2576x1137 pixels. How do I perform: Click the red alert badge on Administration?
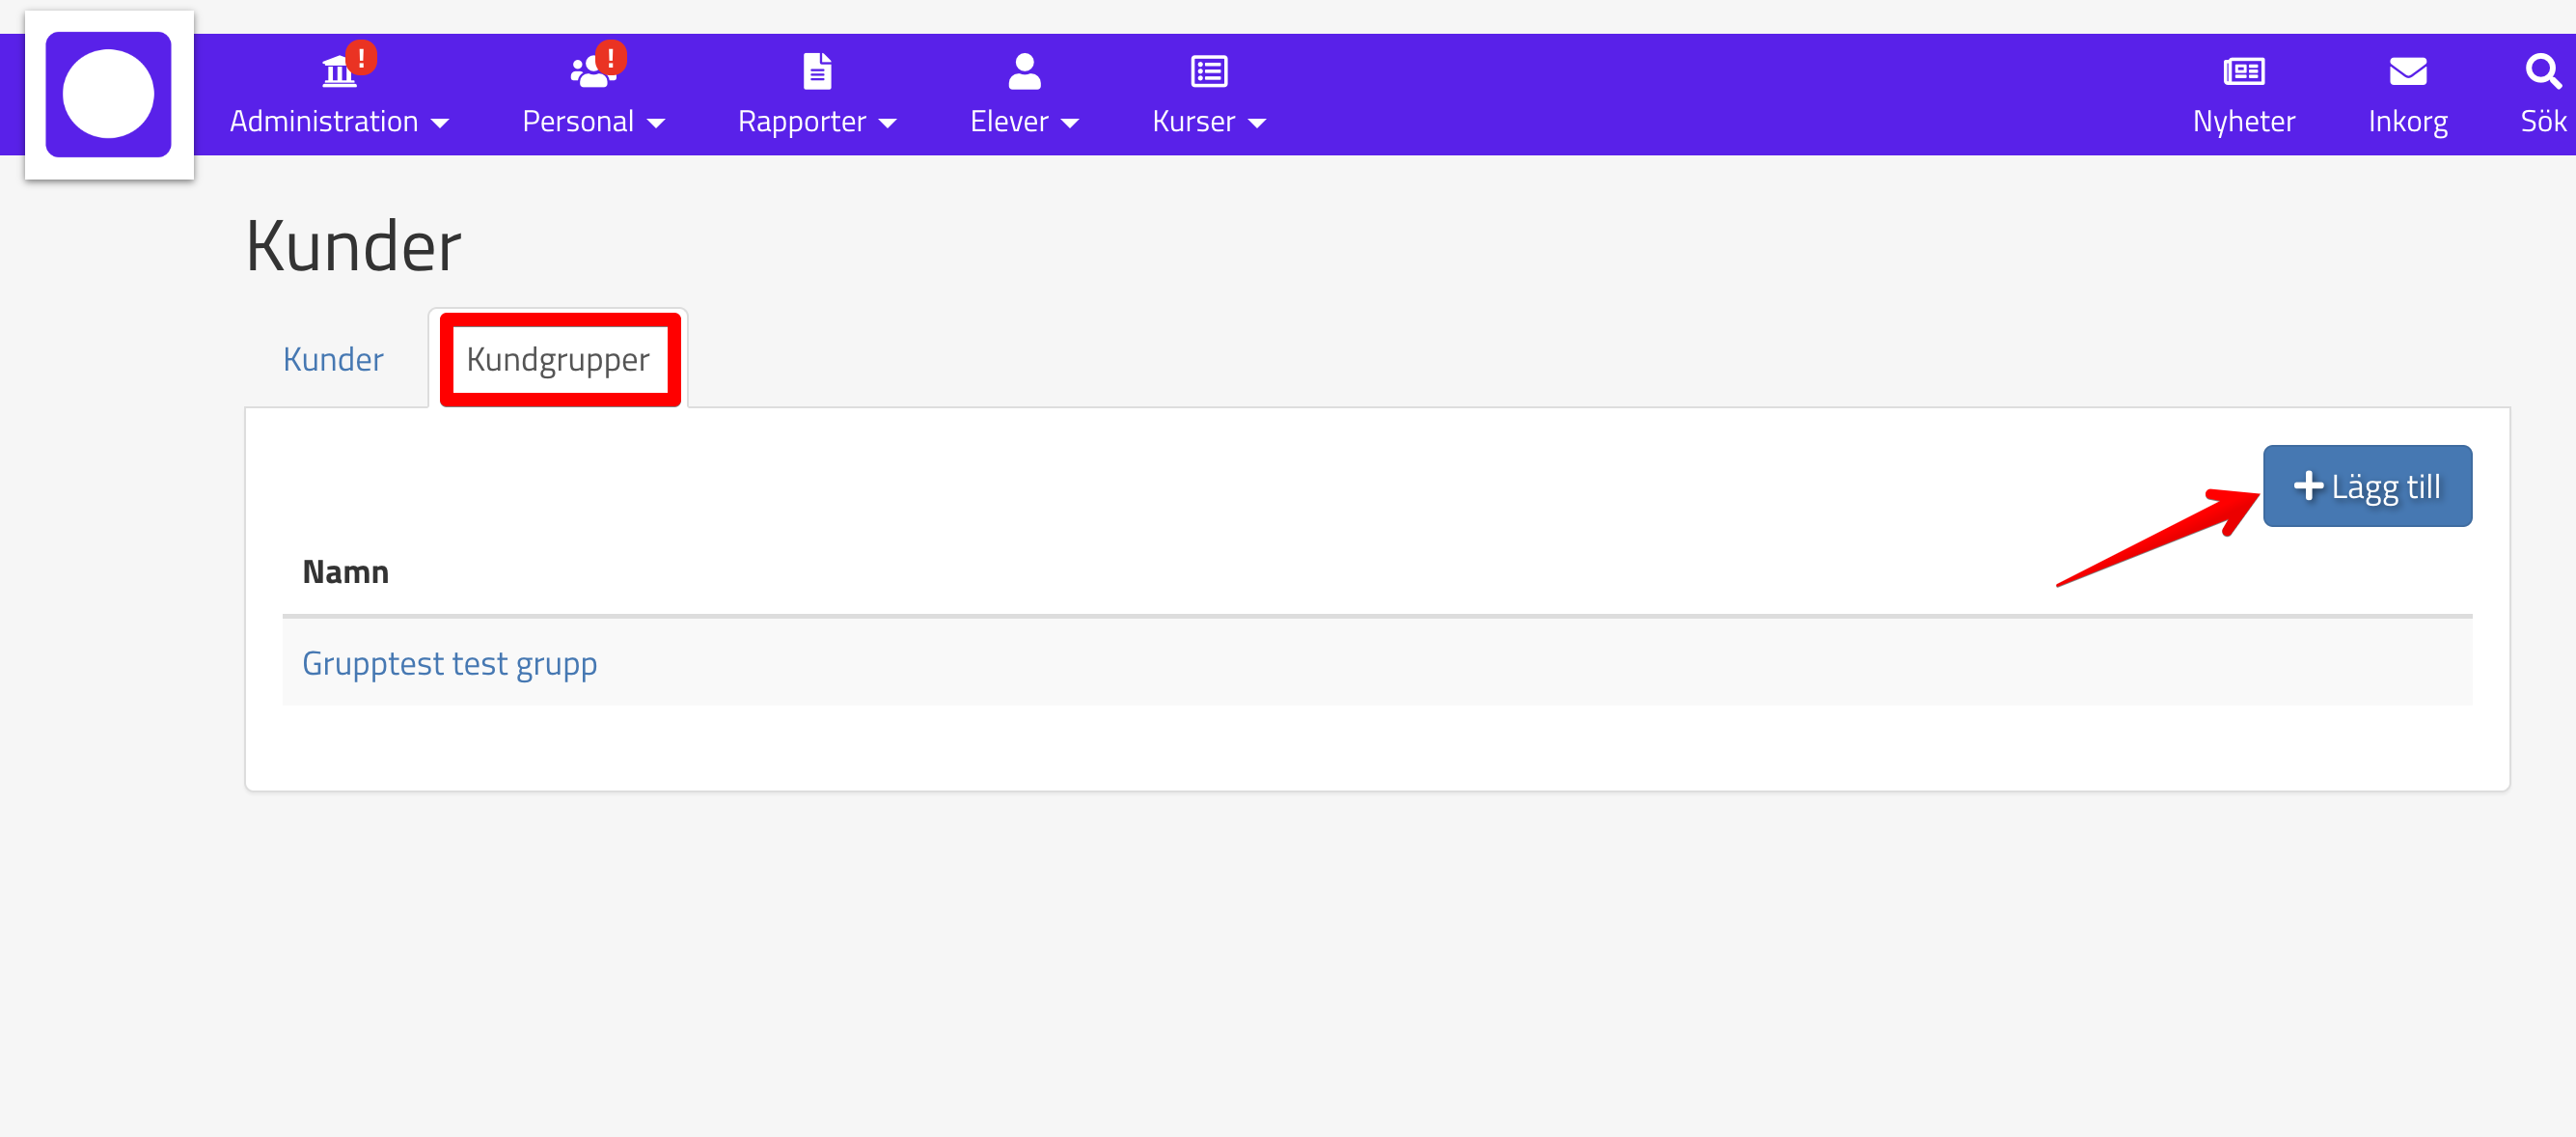tap(361, 57)
